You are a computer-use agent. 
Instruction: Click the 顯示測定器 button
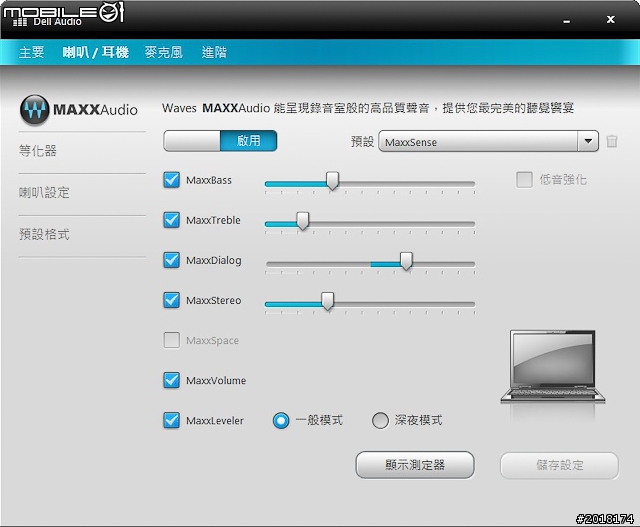(x=415, y=465)
